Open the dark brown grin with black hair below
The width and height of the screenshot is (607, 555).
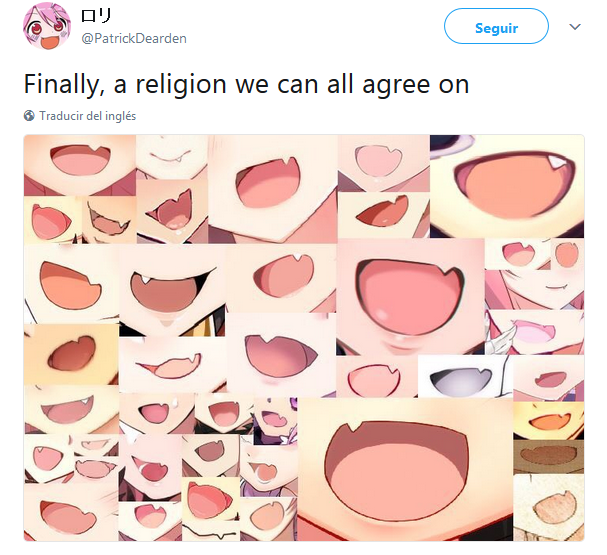click(172, 290)
